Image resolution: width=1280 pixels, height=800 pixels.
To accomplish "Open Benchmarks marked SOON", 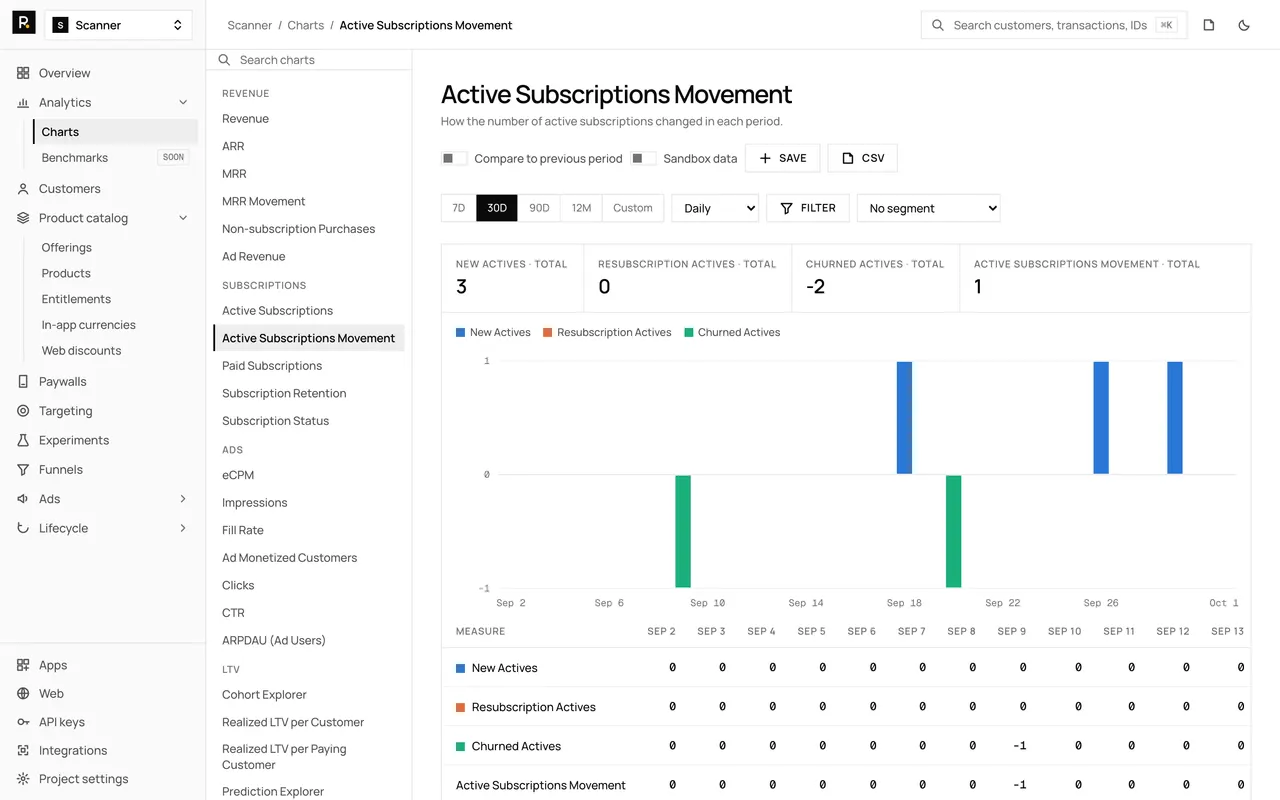I will (116, 157).
